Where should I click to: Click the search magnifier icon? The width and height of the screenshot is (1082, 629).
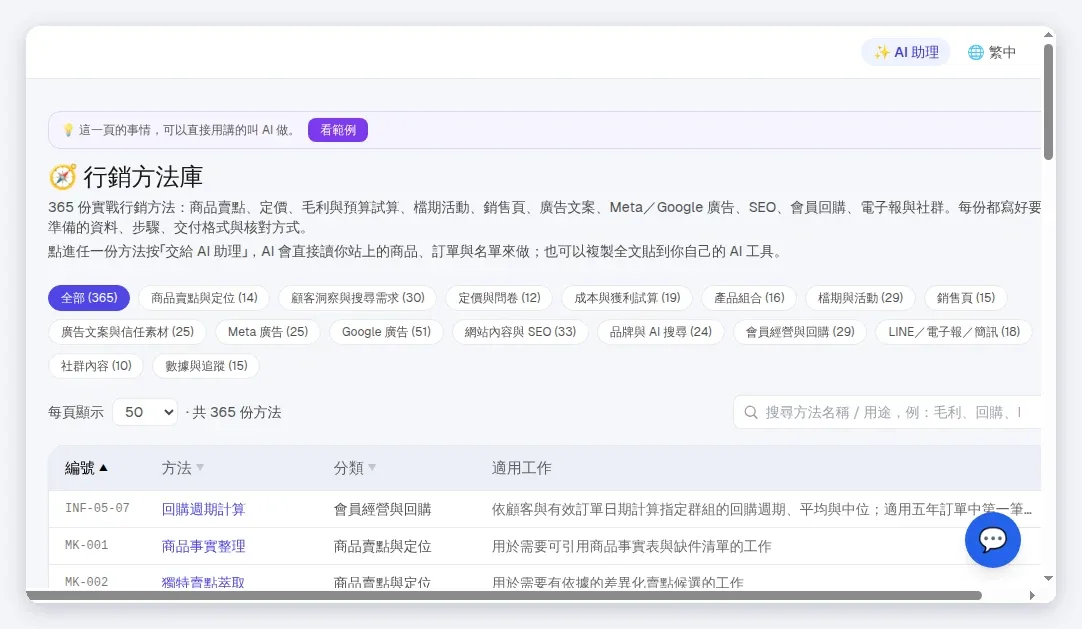[x=751, y=412]
